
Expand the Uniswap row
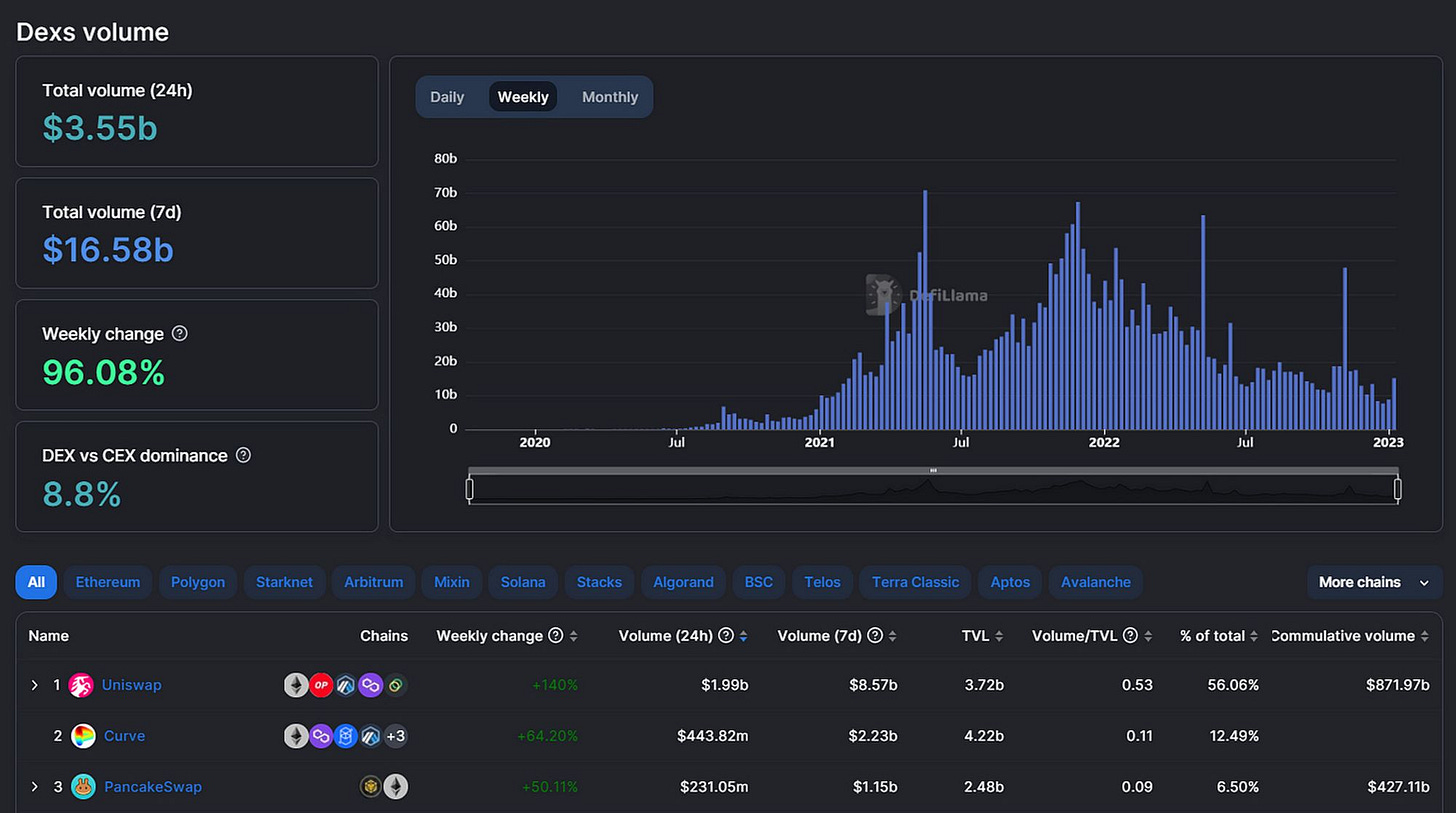pyautogui.click(x=34, y=685)
